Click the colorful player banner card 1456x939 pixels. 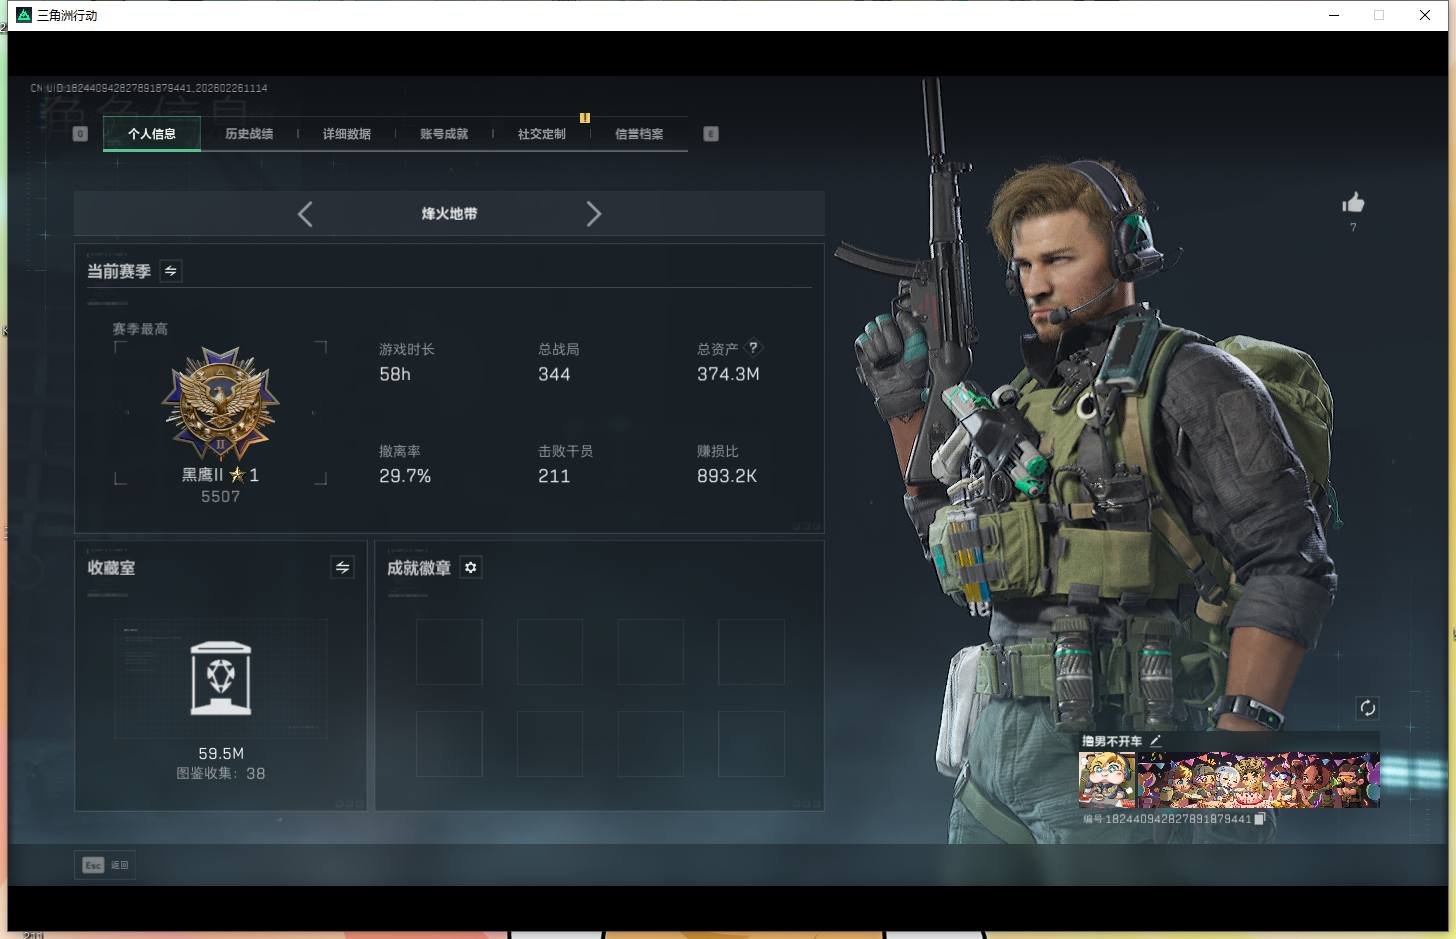click(1258, 780)
